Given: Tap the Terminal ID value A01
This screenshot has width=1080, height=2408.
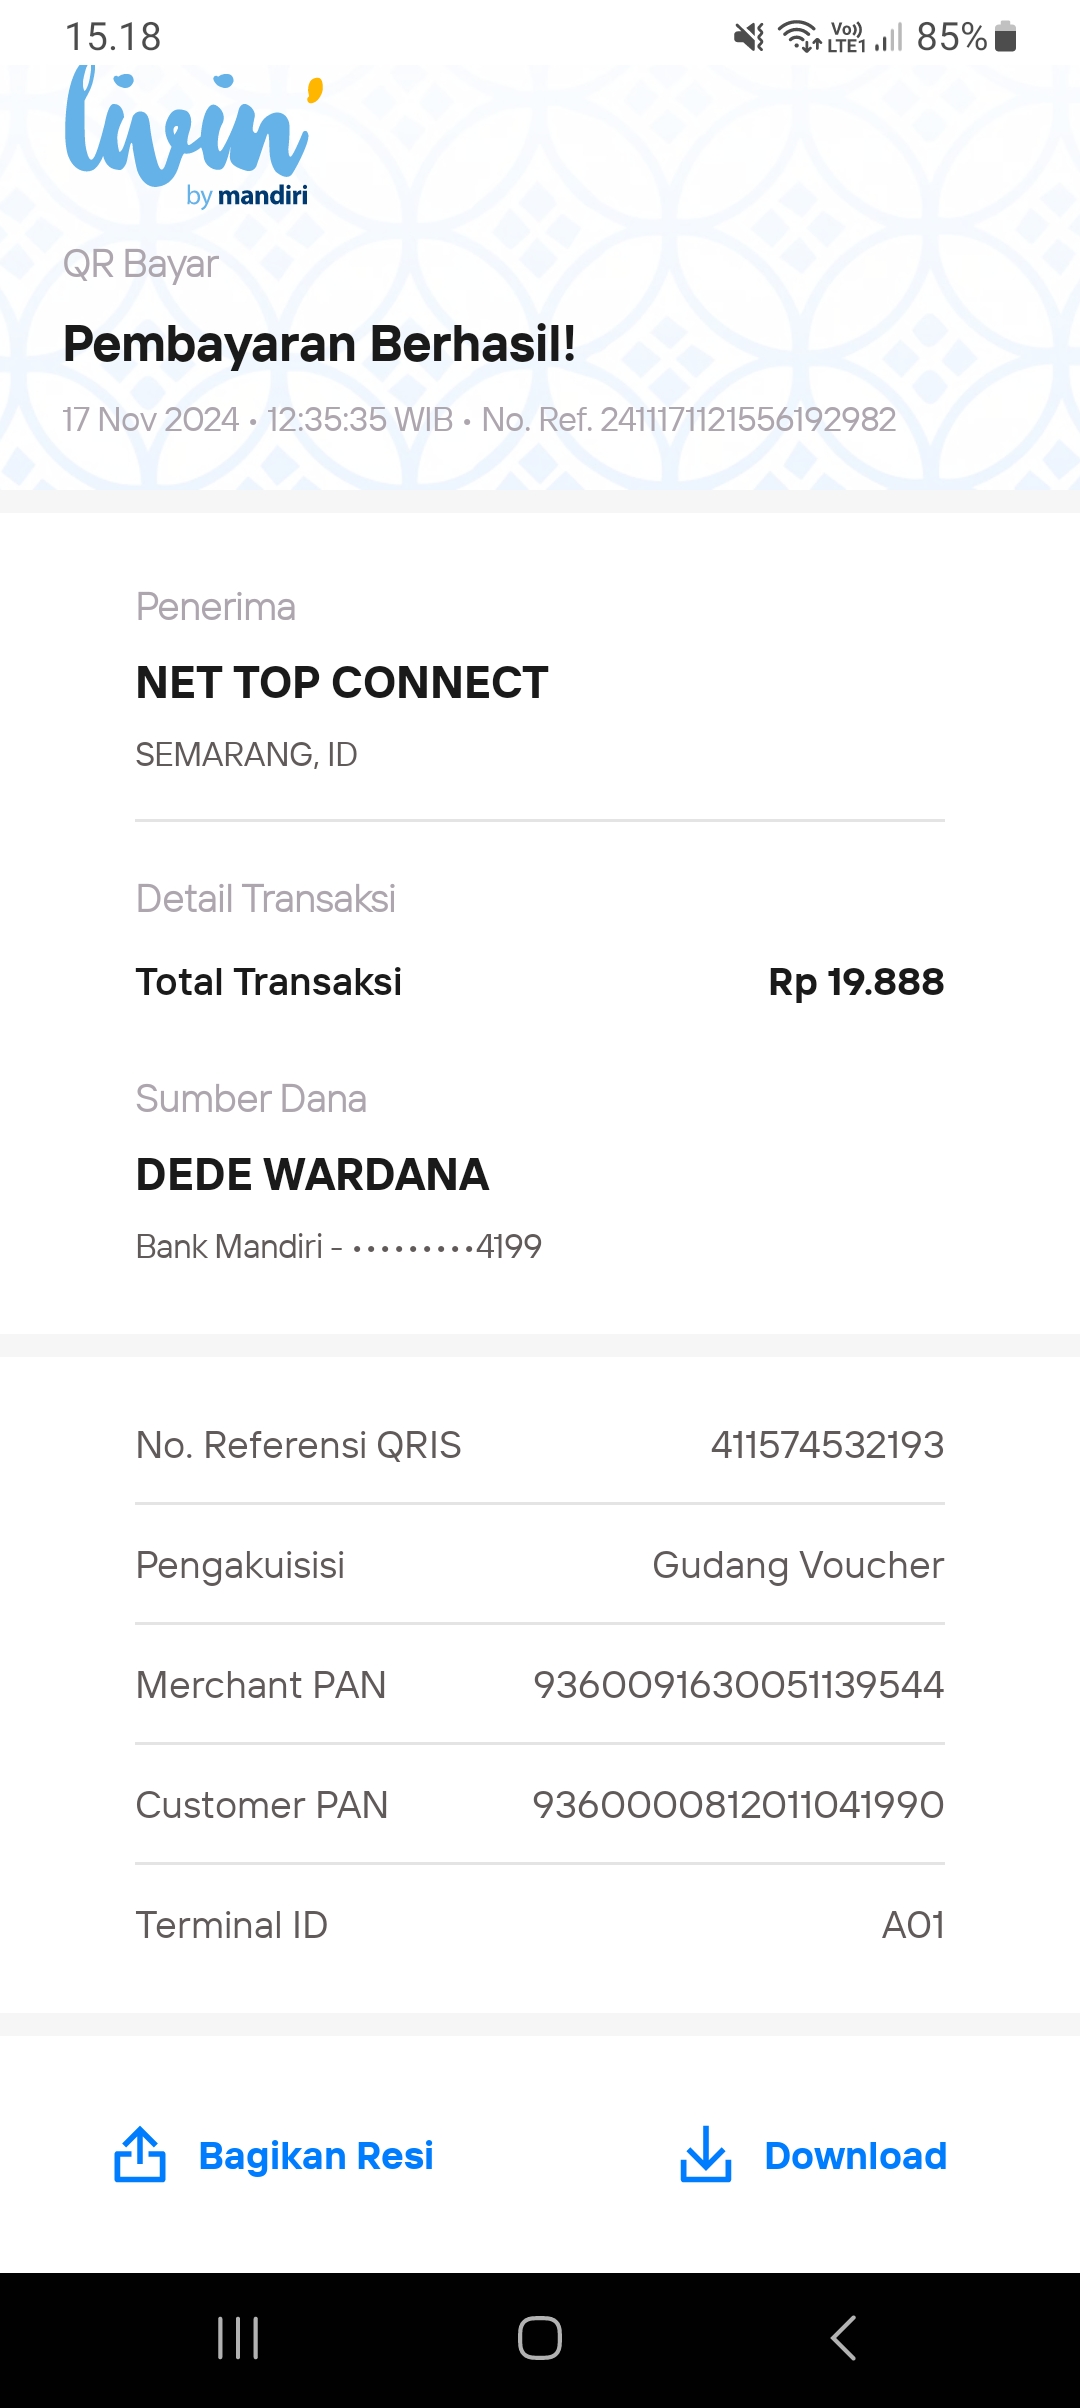Looking at the screenshot, I should tap(912, 1925).
